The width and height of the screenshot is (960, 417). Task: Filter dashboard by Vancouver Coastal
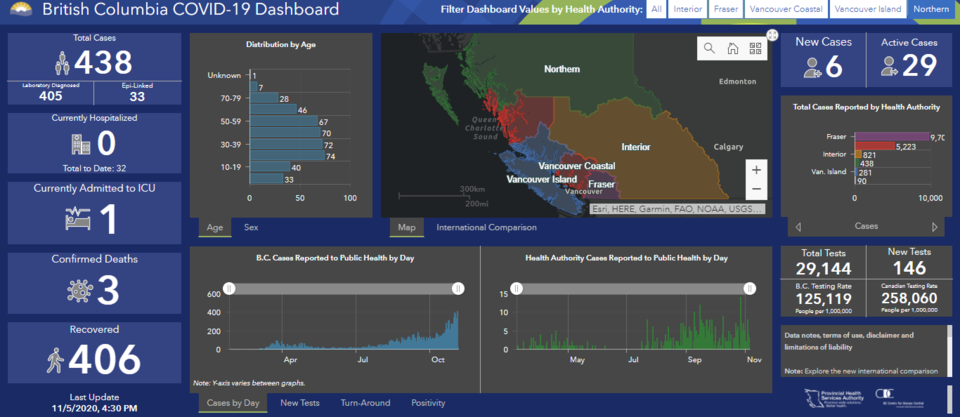[x=786, y=9]
